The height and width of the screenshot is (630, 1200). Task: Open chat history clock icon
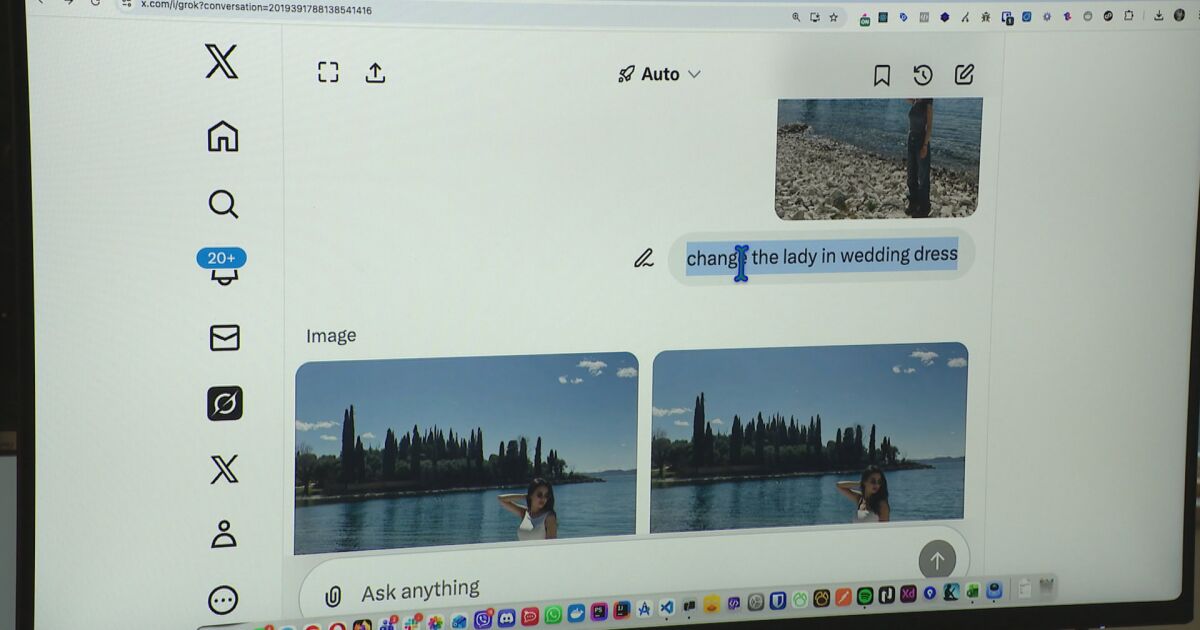[923, 75]
